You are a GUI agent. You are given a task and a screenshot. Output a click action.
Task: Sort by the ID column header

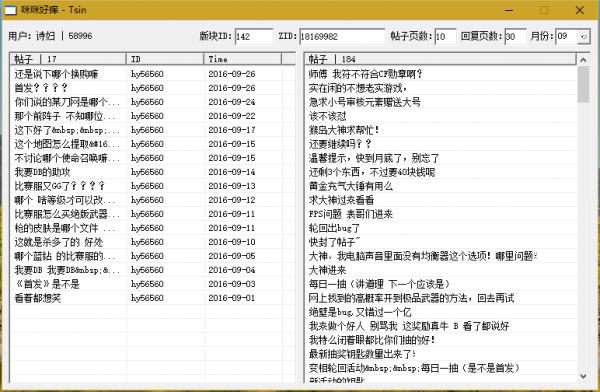165,59
